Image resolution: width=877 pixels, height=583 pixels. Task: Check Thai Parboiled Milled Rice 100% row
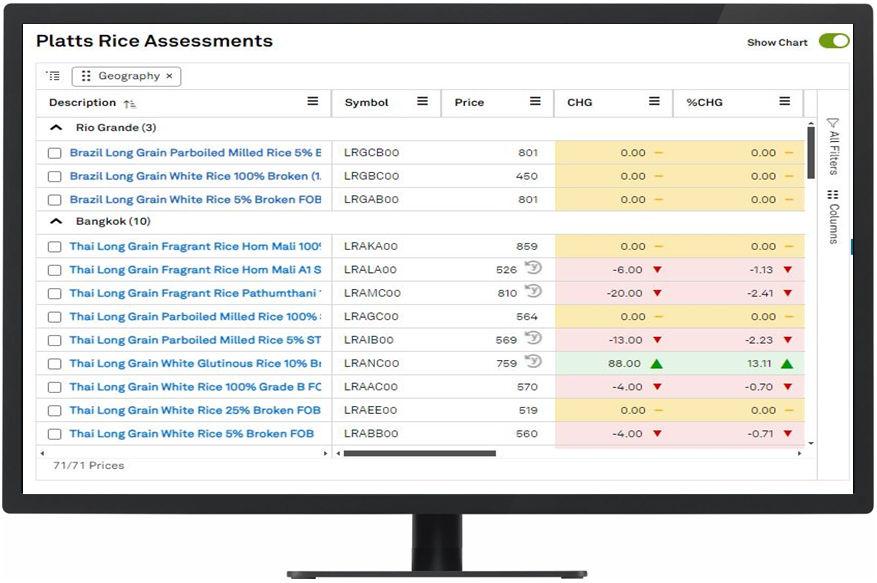[x=54, y=317]
